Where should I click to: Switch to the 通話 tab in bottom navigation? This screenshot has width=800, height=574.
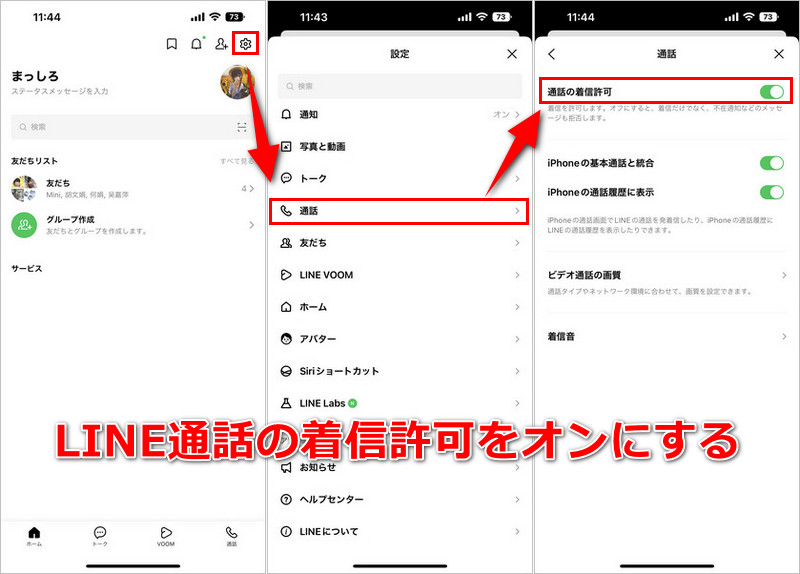232,537
